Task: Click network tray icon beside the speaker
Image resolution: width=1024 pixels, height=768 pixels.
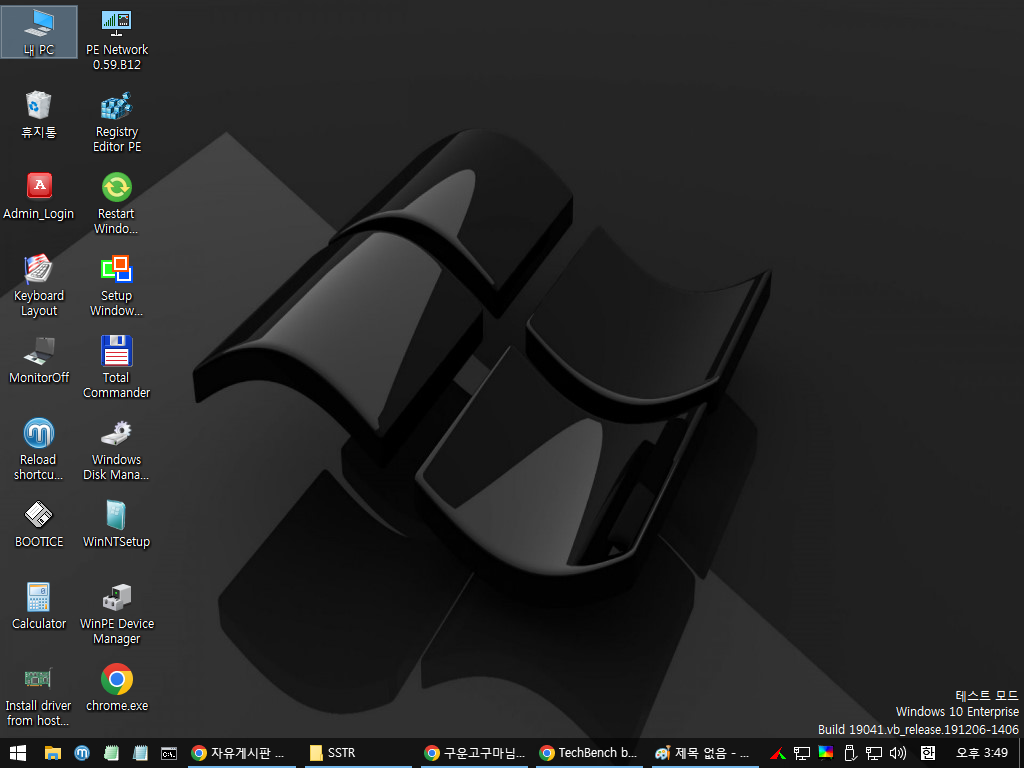Action: coord(874,753)
